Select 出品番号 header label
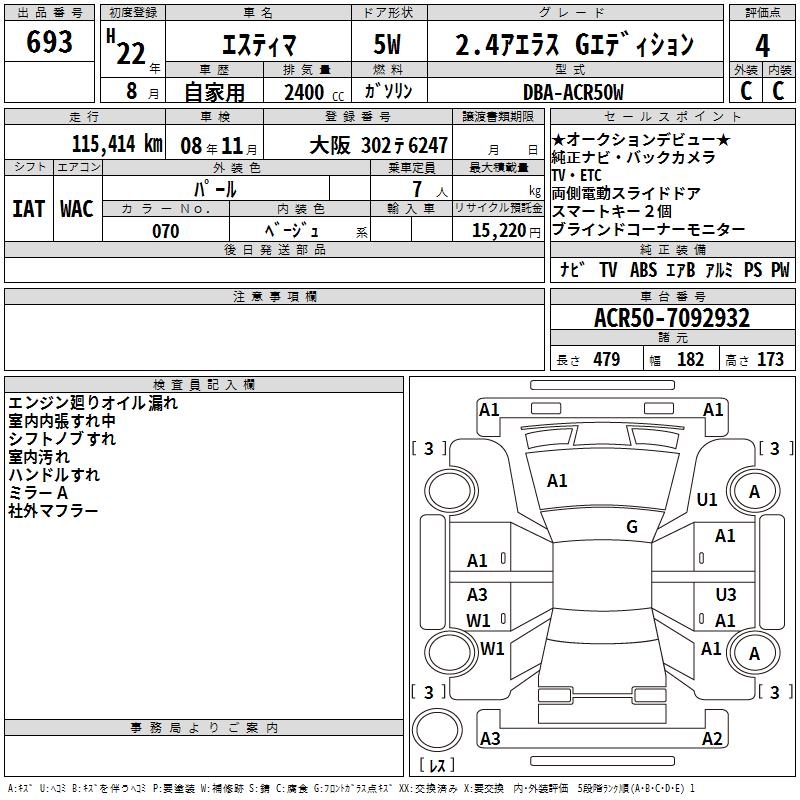 coord(49,13)
